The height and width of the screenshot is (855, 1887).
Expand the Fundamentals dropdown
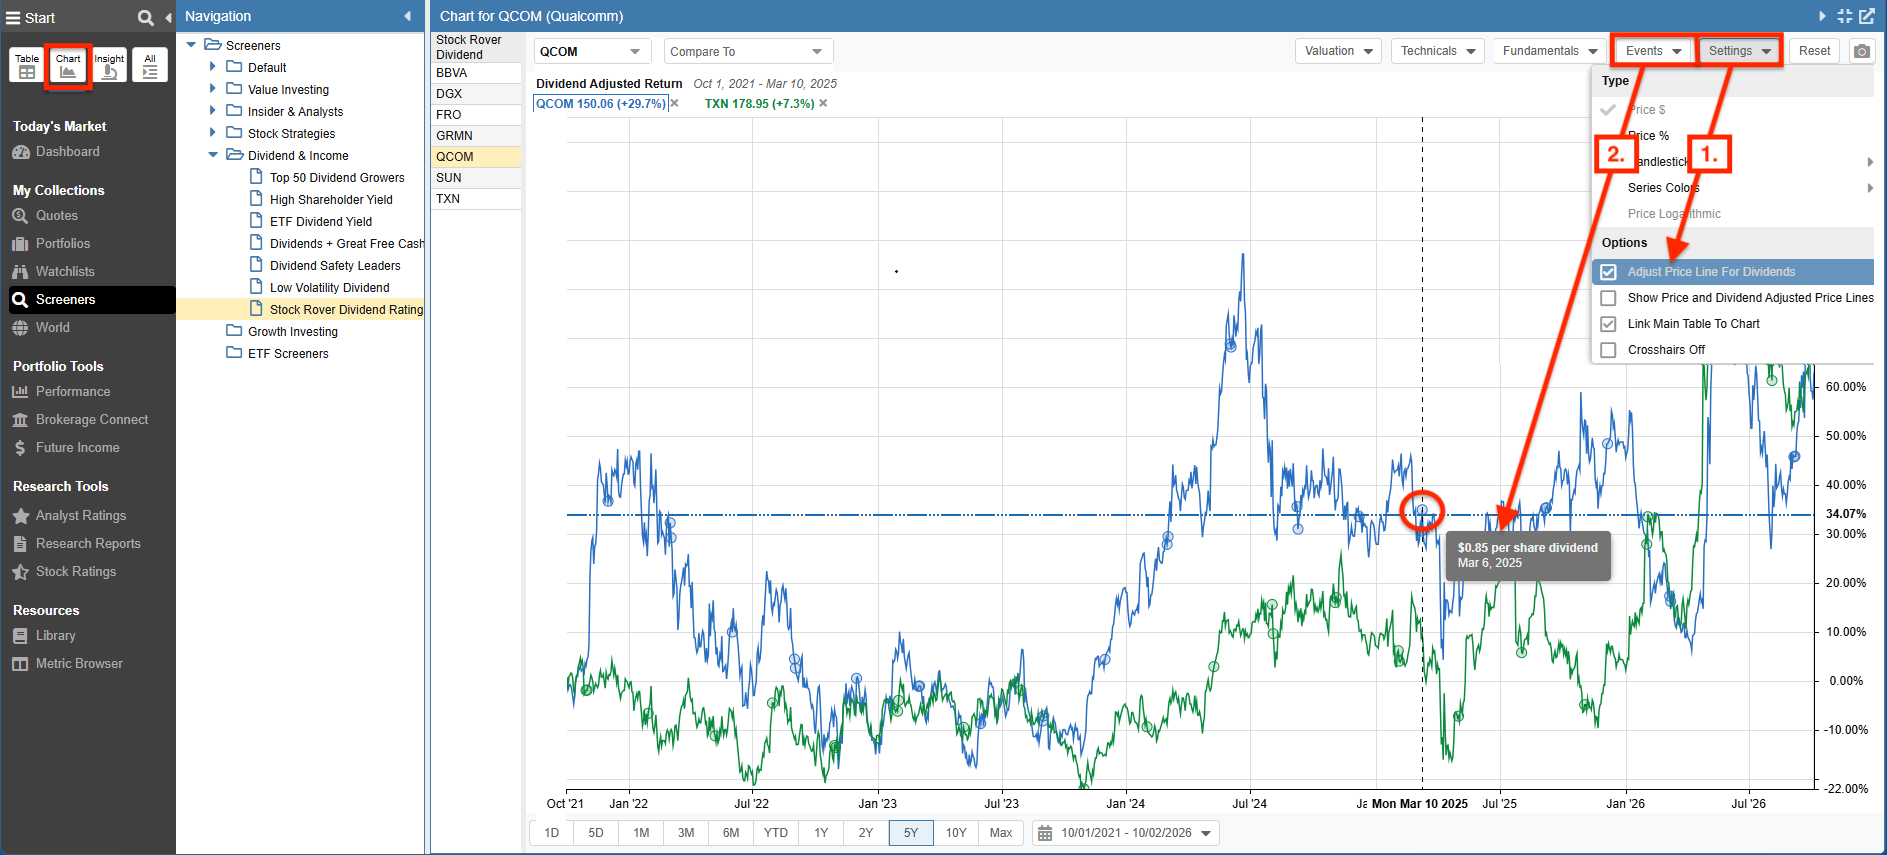[1549, 51]
